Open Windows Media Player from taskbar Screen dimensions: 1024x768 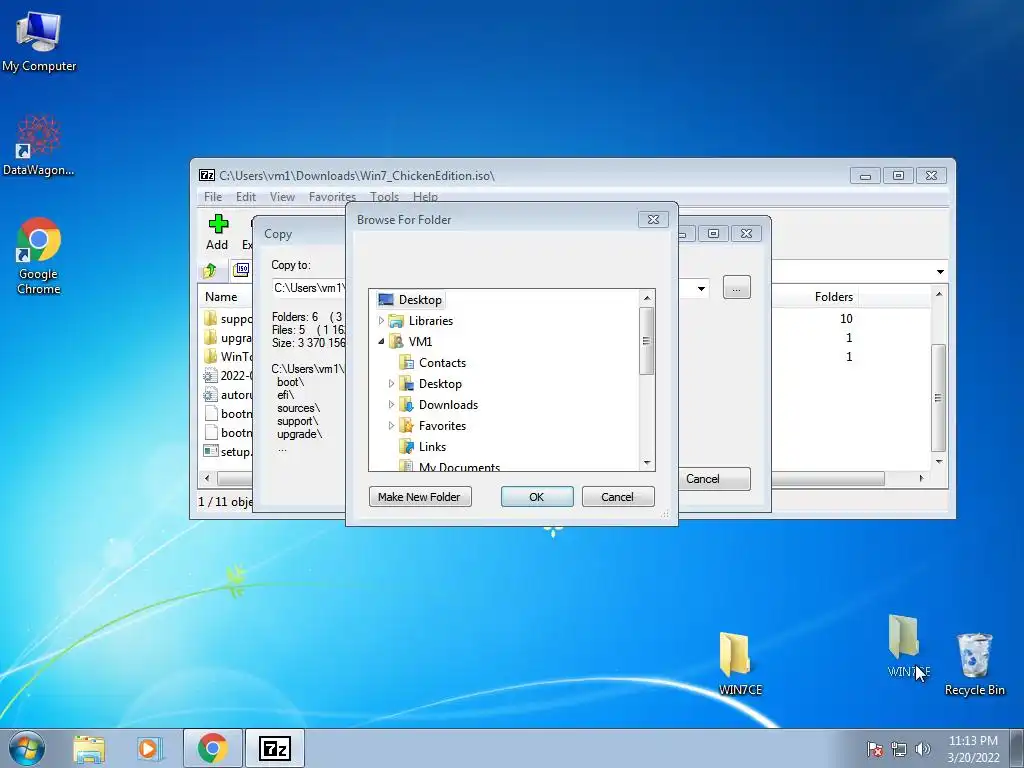(x=150, y=748)
